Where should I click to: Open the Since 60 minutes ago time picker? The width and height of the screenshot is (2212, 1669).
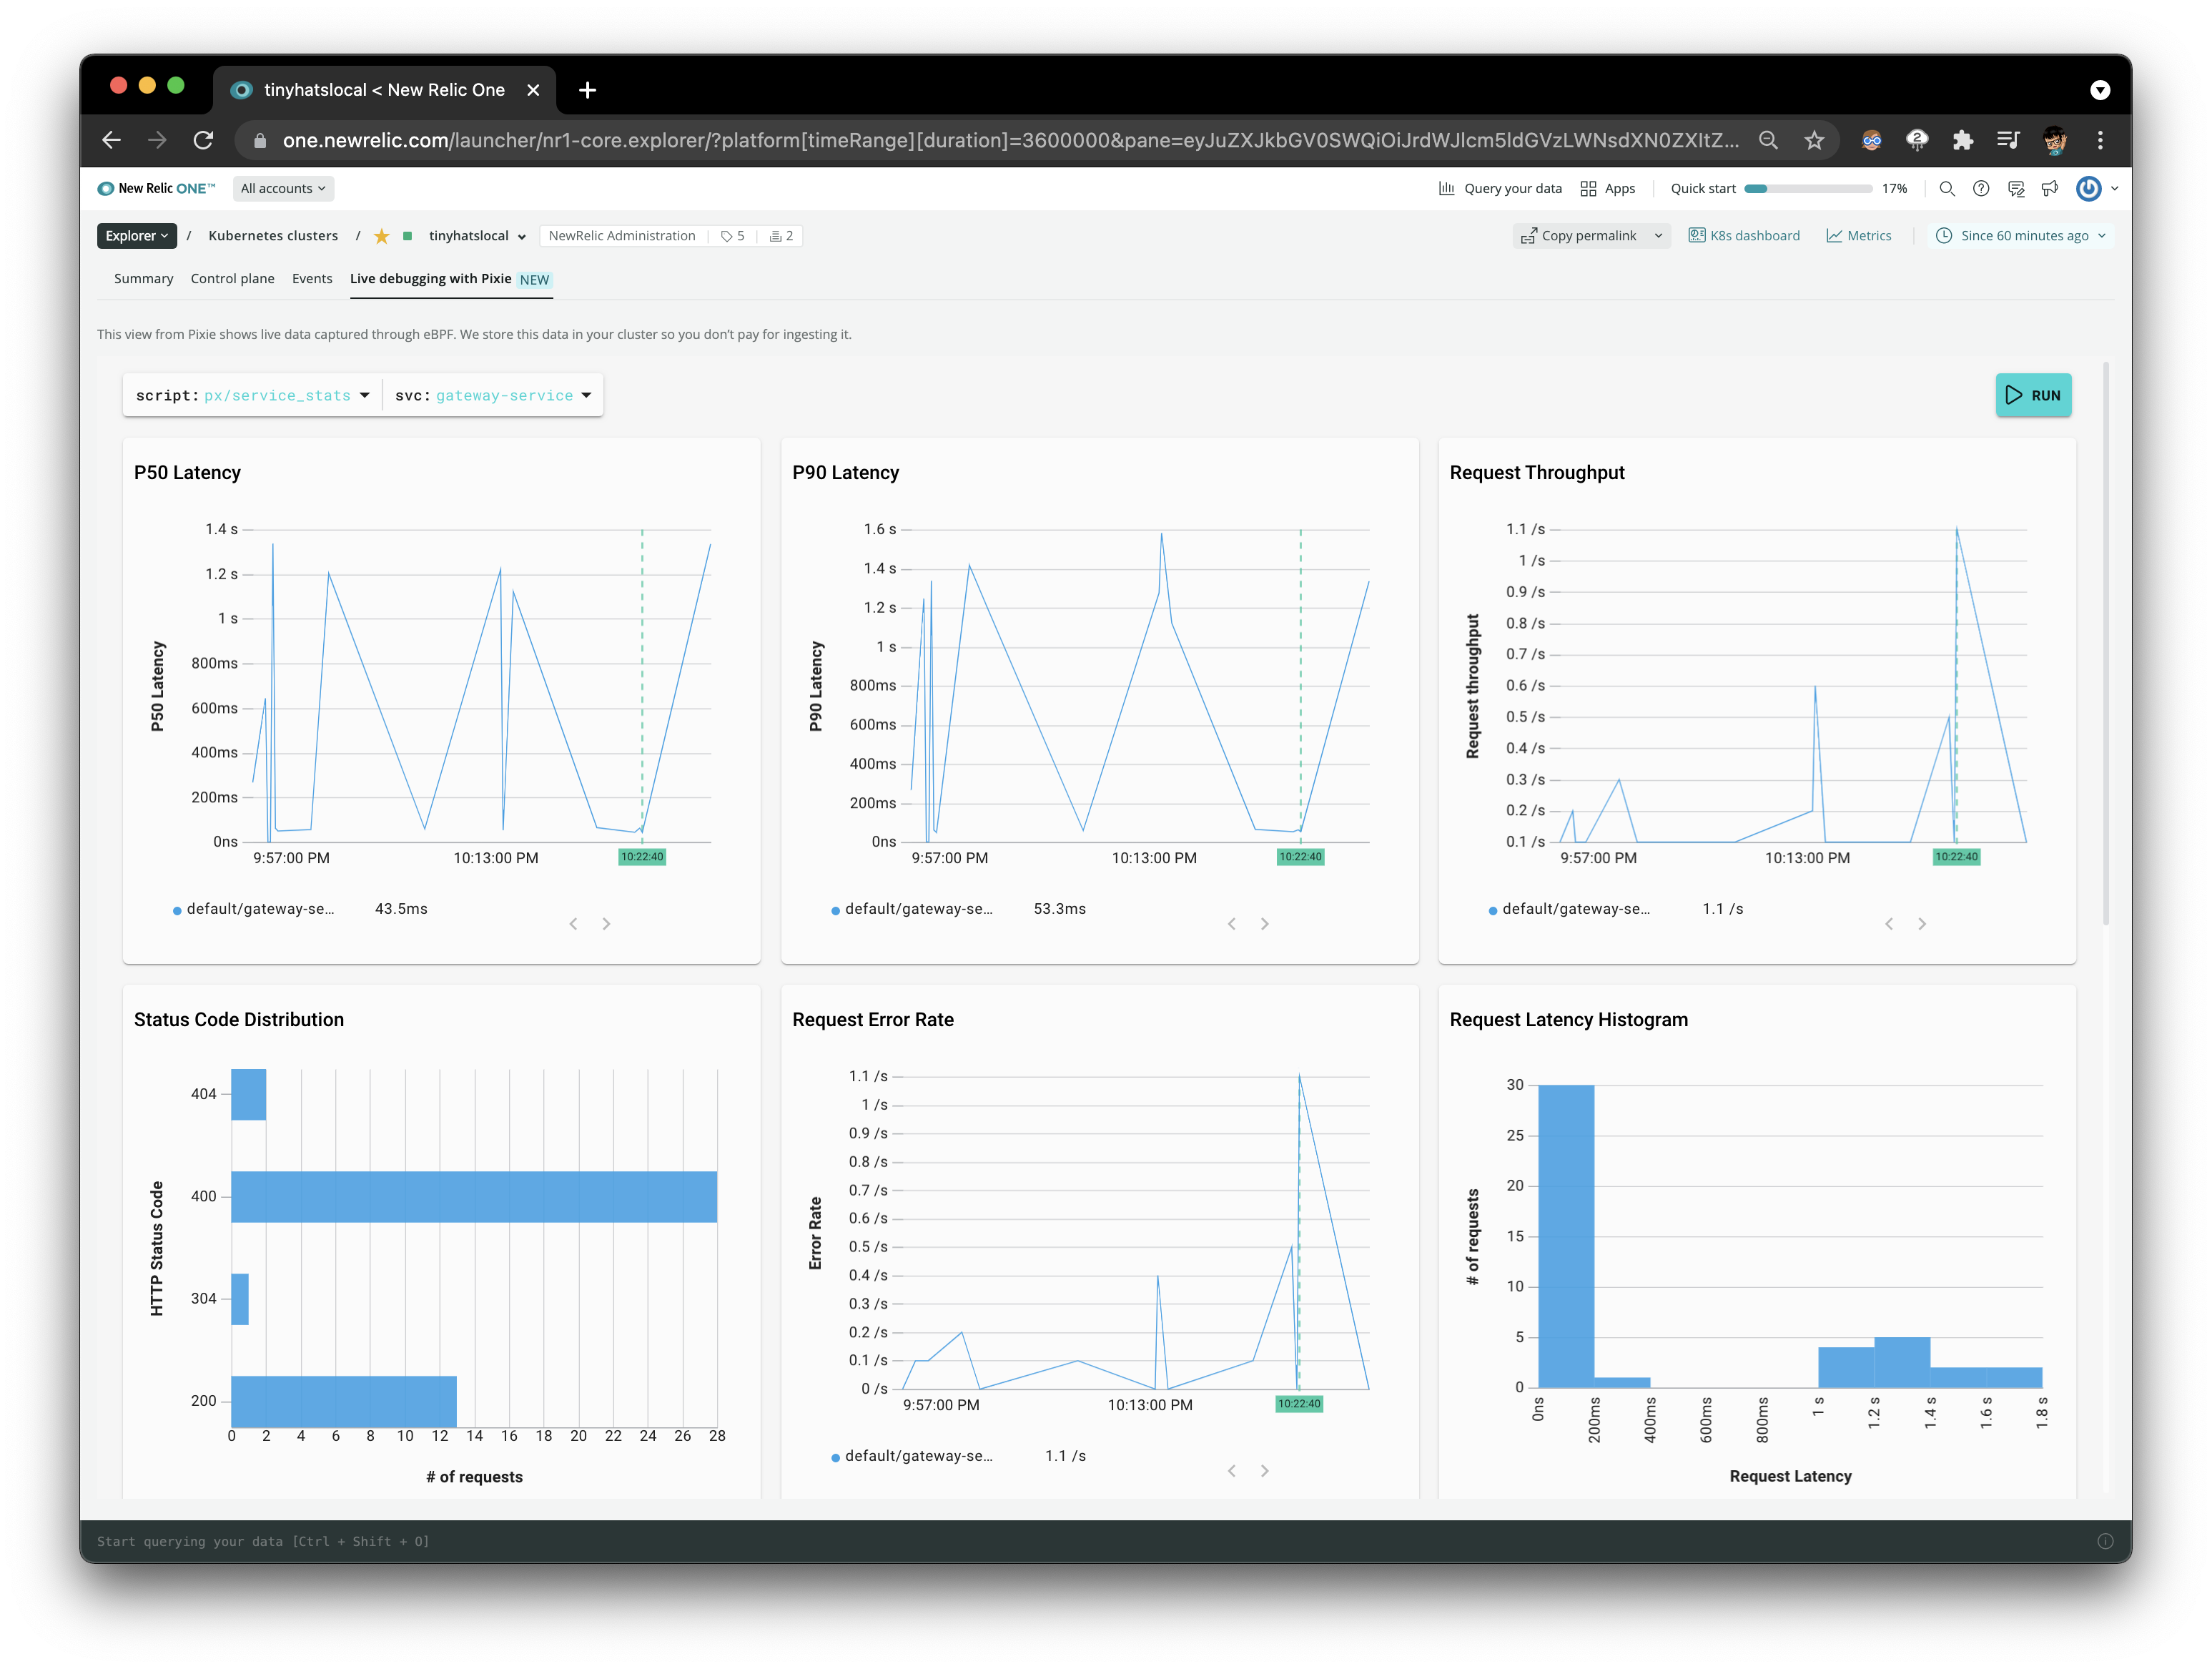2022,236
